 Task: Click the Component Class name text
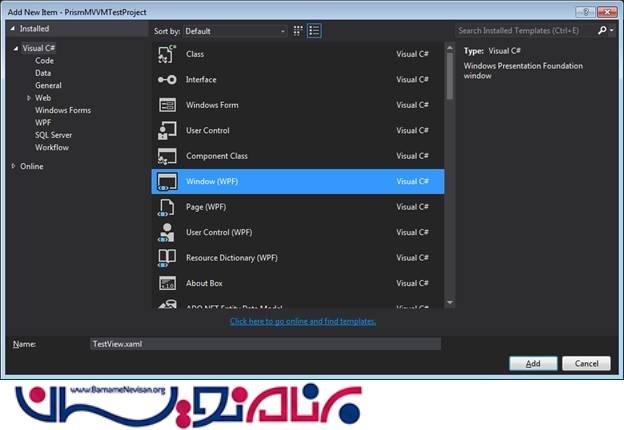tap(216, 156)
